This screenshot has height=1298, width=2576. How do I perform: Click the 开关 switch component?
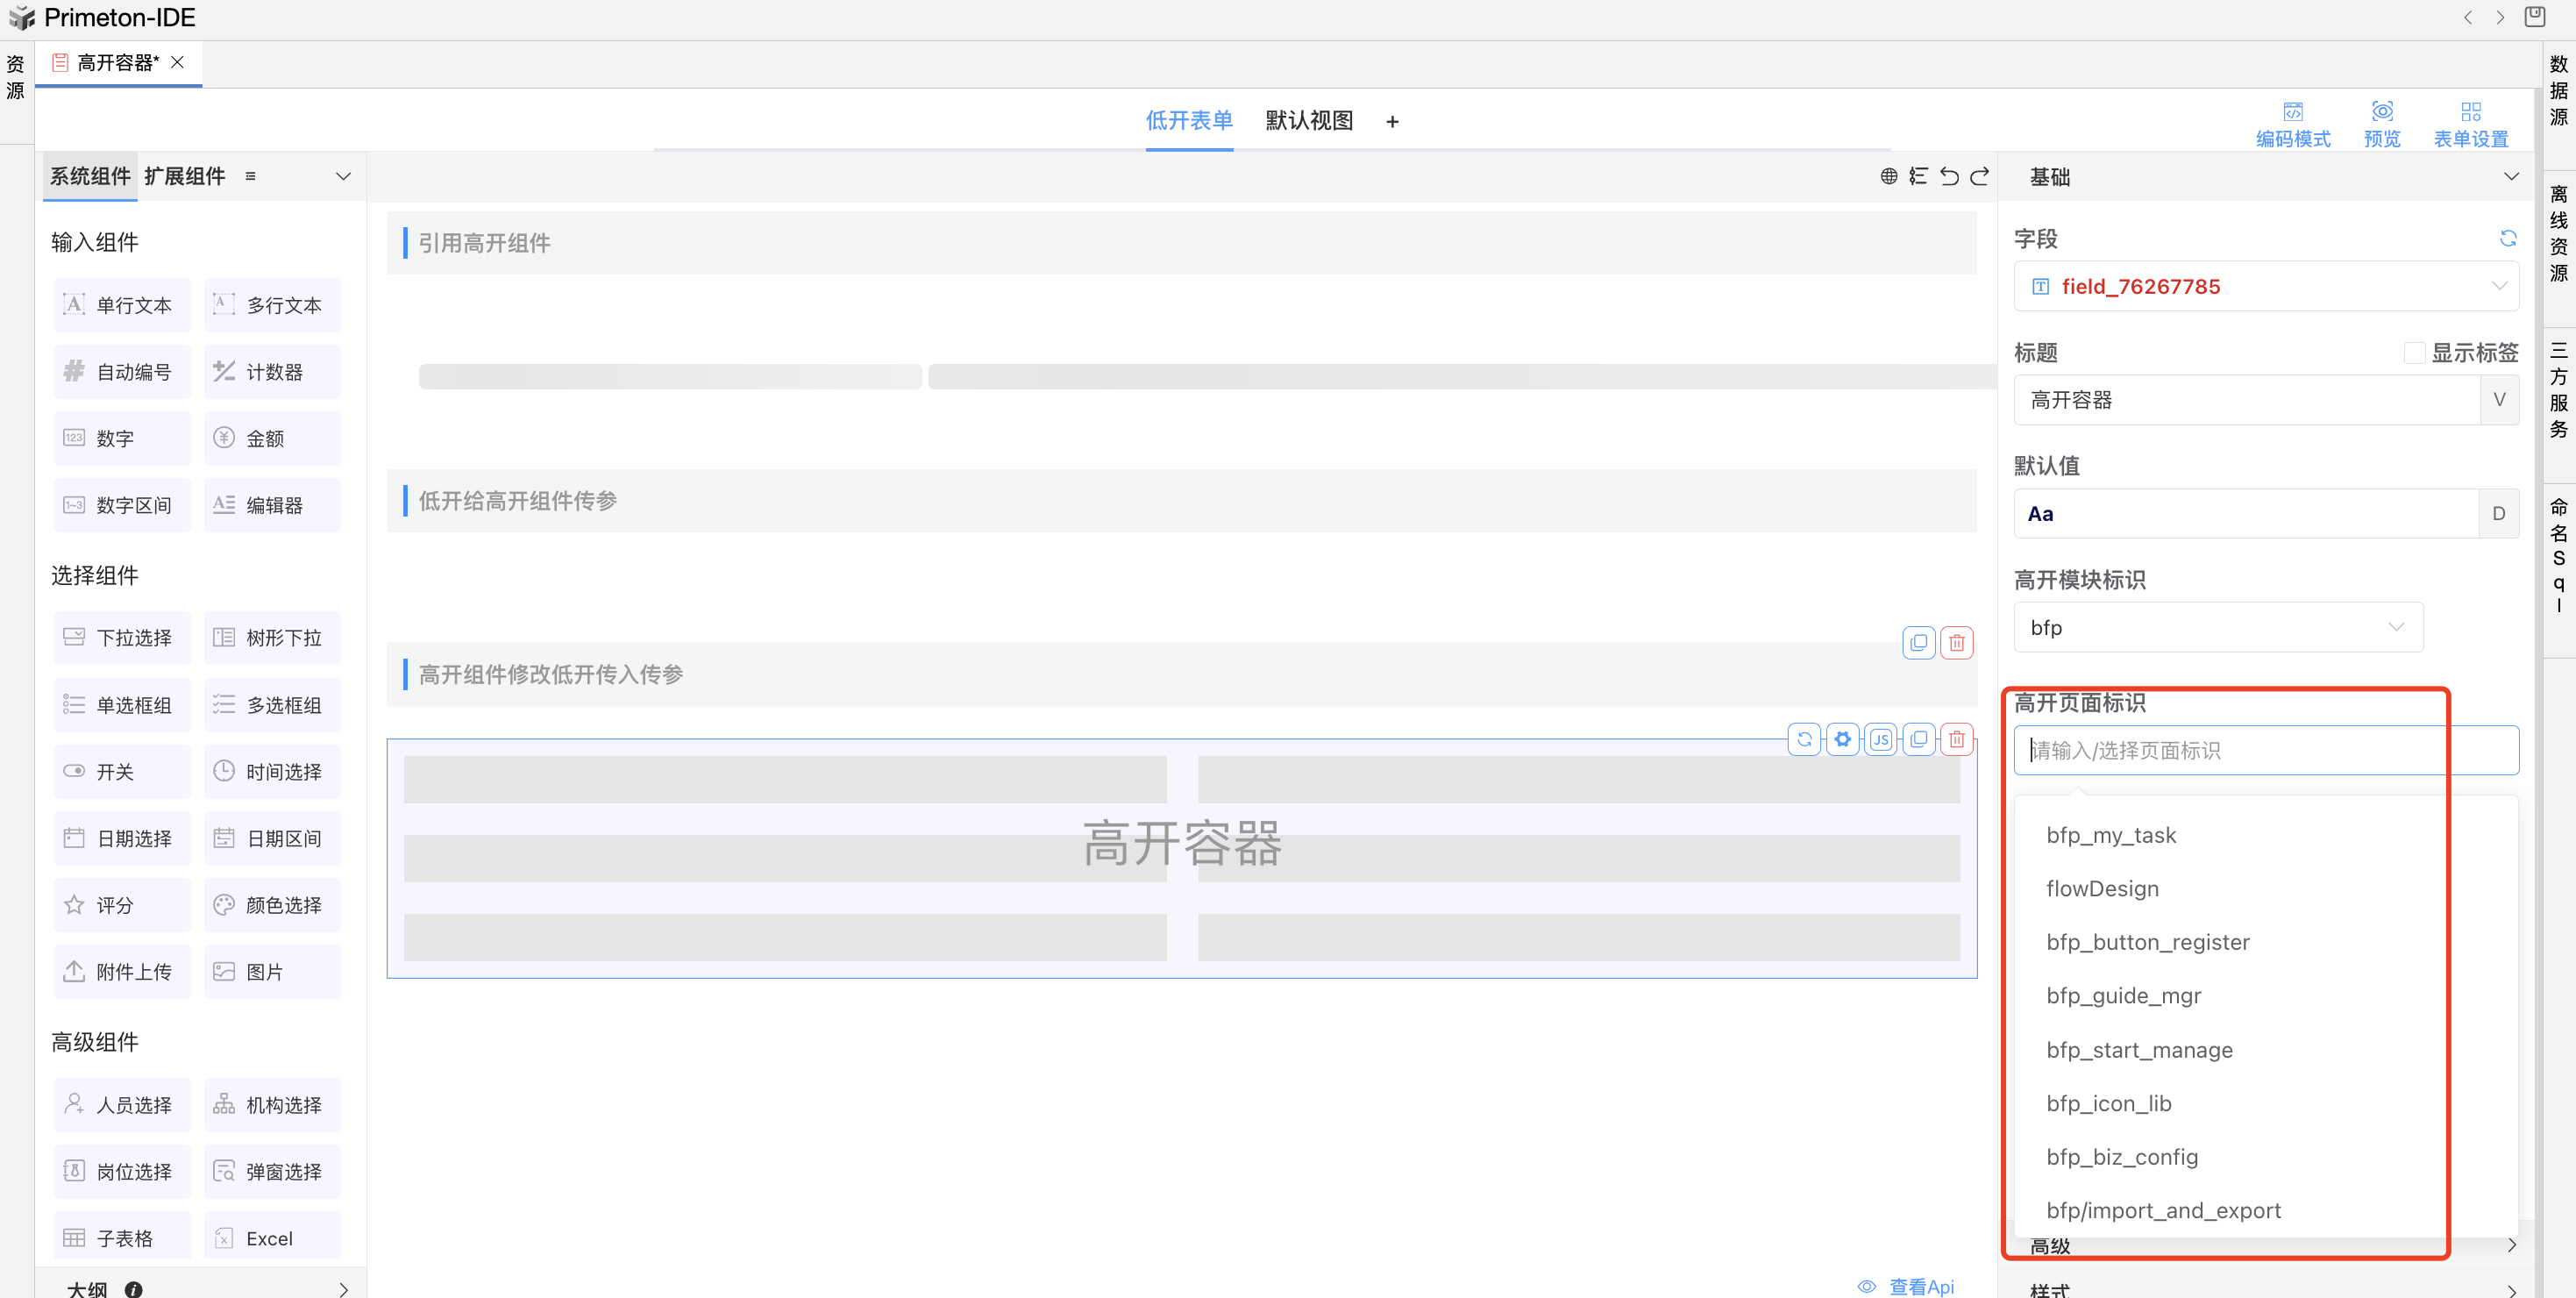[121, 771]
